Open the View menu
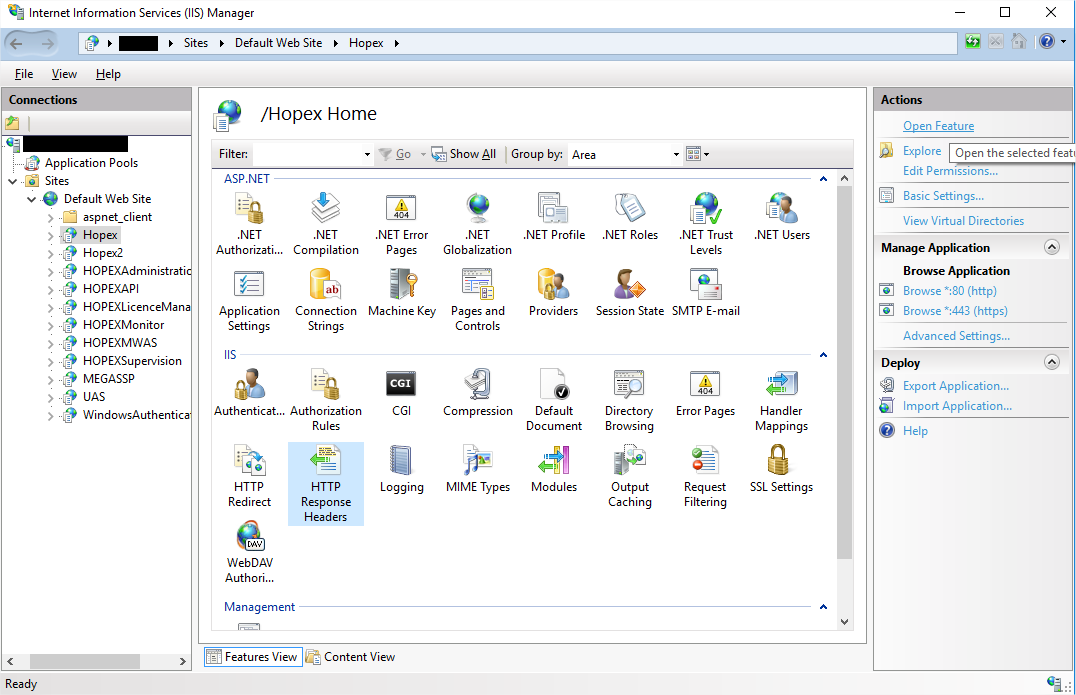 pos(64,74)
